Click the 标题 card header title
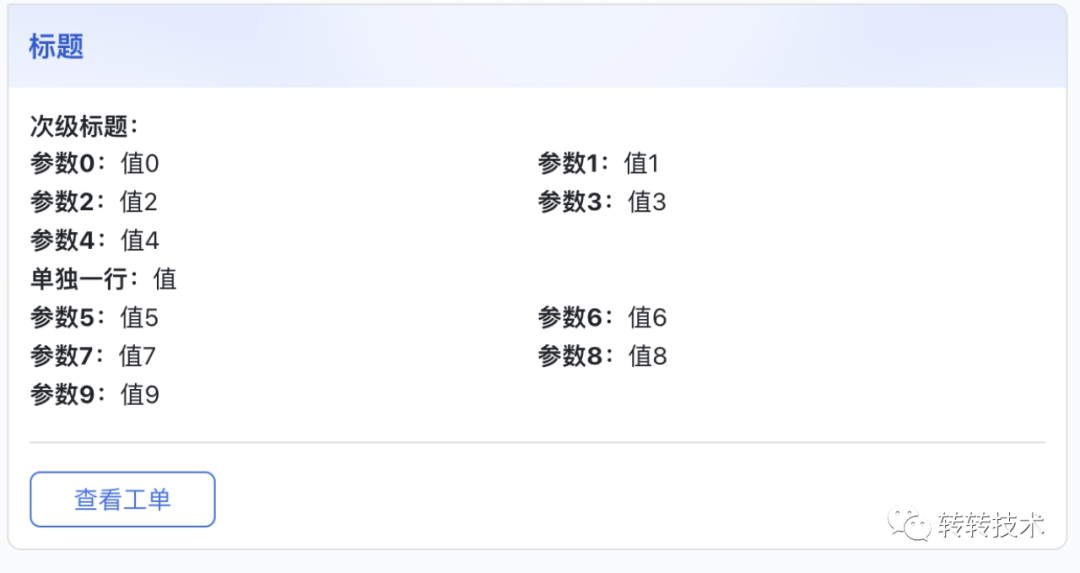Viewport: 1080px width, 573px height. pos(56,47)
